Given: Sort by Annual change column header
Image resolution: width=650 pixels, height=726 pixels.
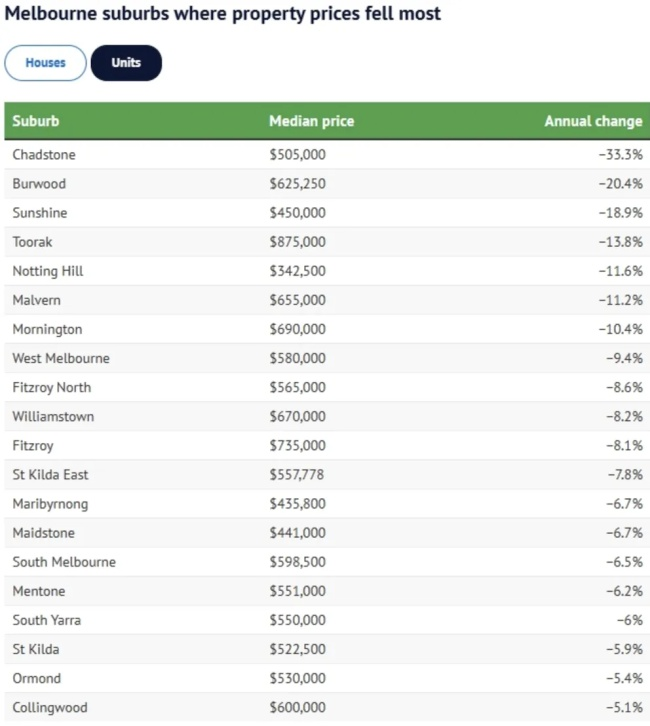Looking at the screenshot, I should coord(593,121).
